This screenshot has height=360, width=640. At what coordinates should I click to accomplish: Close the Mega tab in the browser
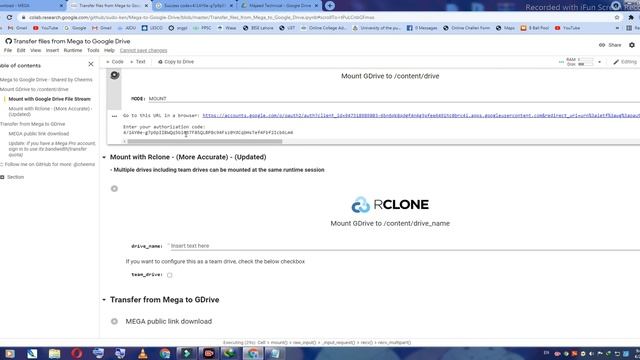click(x=62, y=6)
